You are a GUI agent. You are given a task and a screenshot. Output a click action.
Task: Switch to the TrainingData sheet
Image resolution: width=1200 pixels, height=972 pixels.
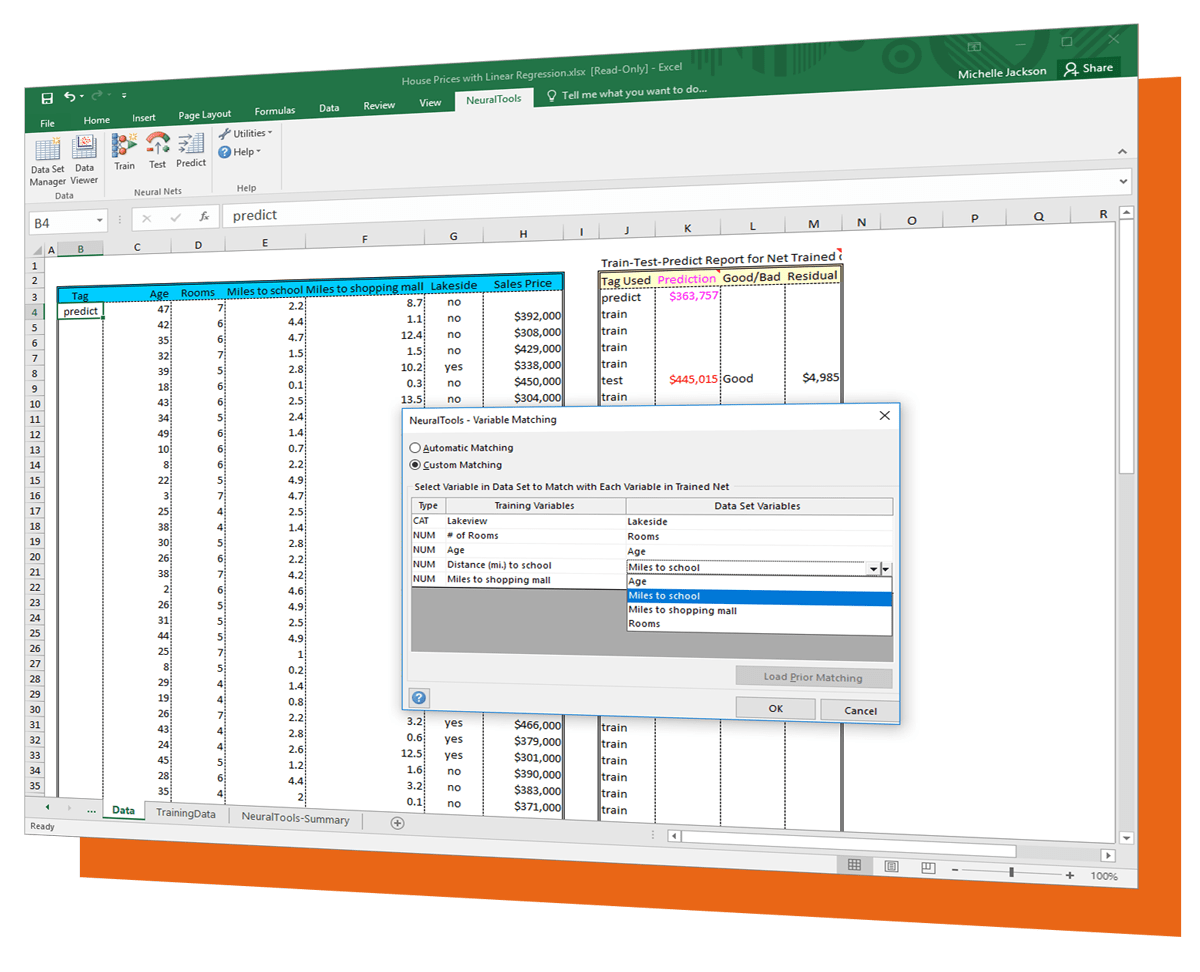186,814
